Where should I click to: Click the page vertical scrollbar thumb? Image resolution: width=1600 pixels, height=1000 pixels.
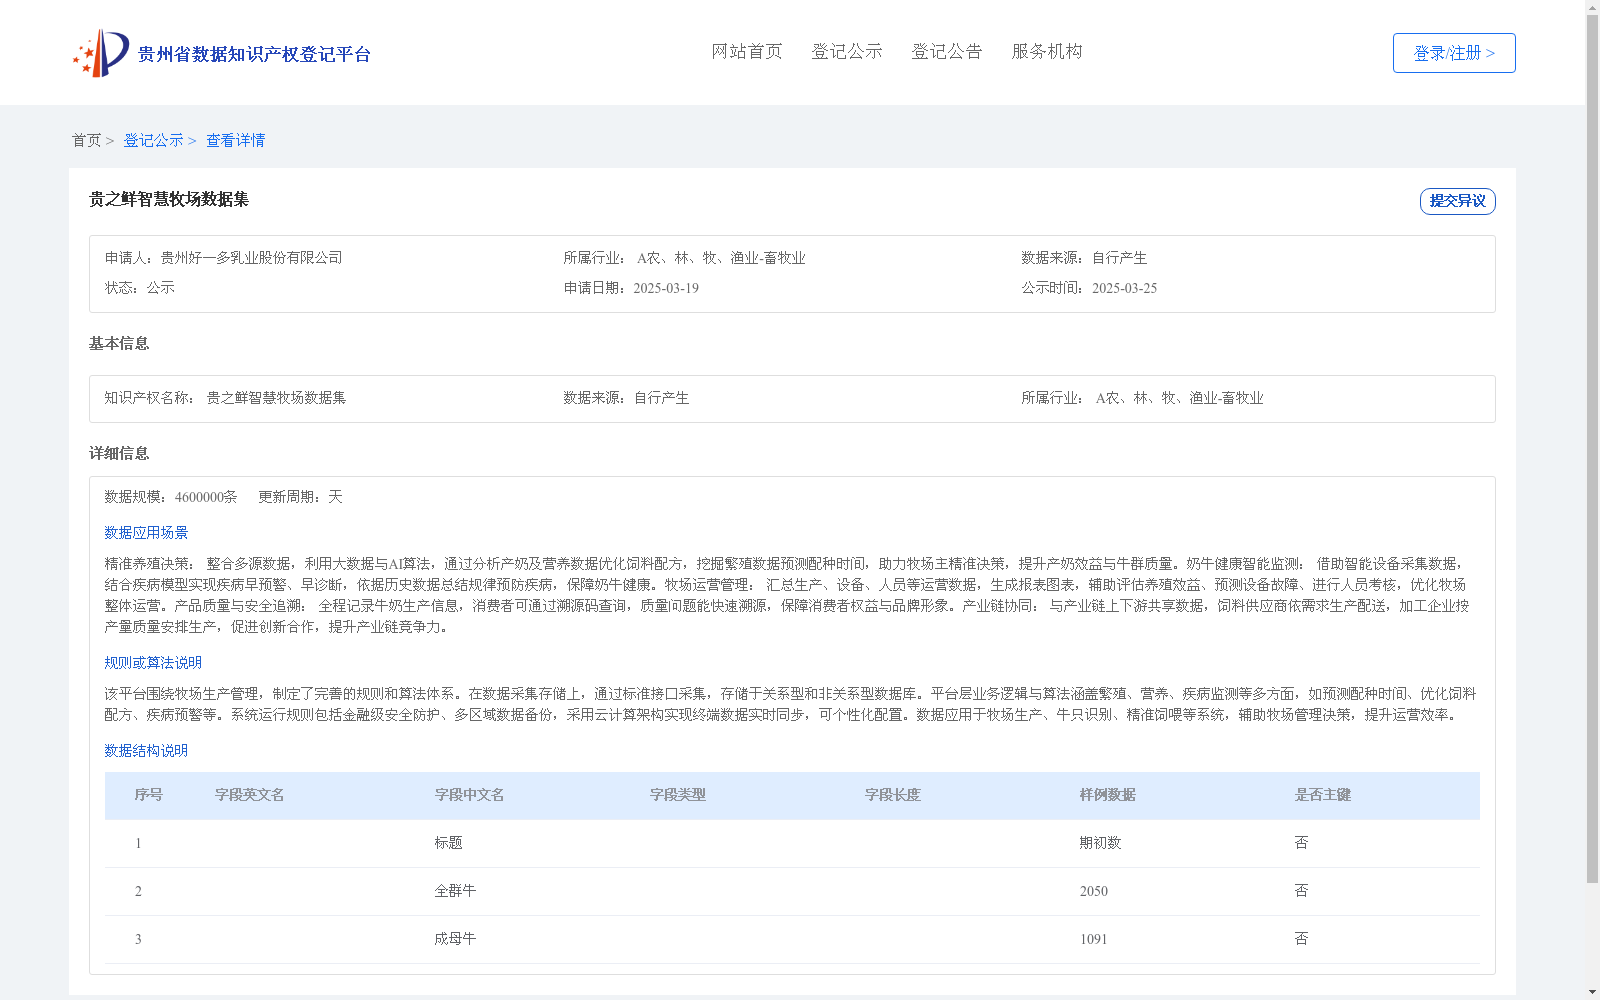pyautogui.click(x=1592, y=448)
